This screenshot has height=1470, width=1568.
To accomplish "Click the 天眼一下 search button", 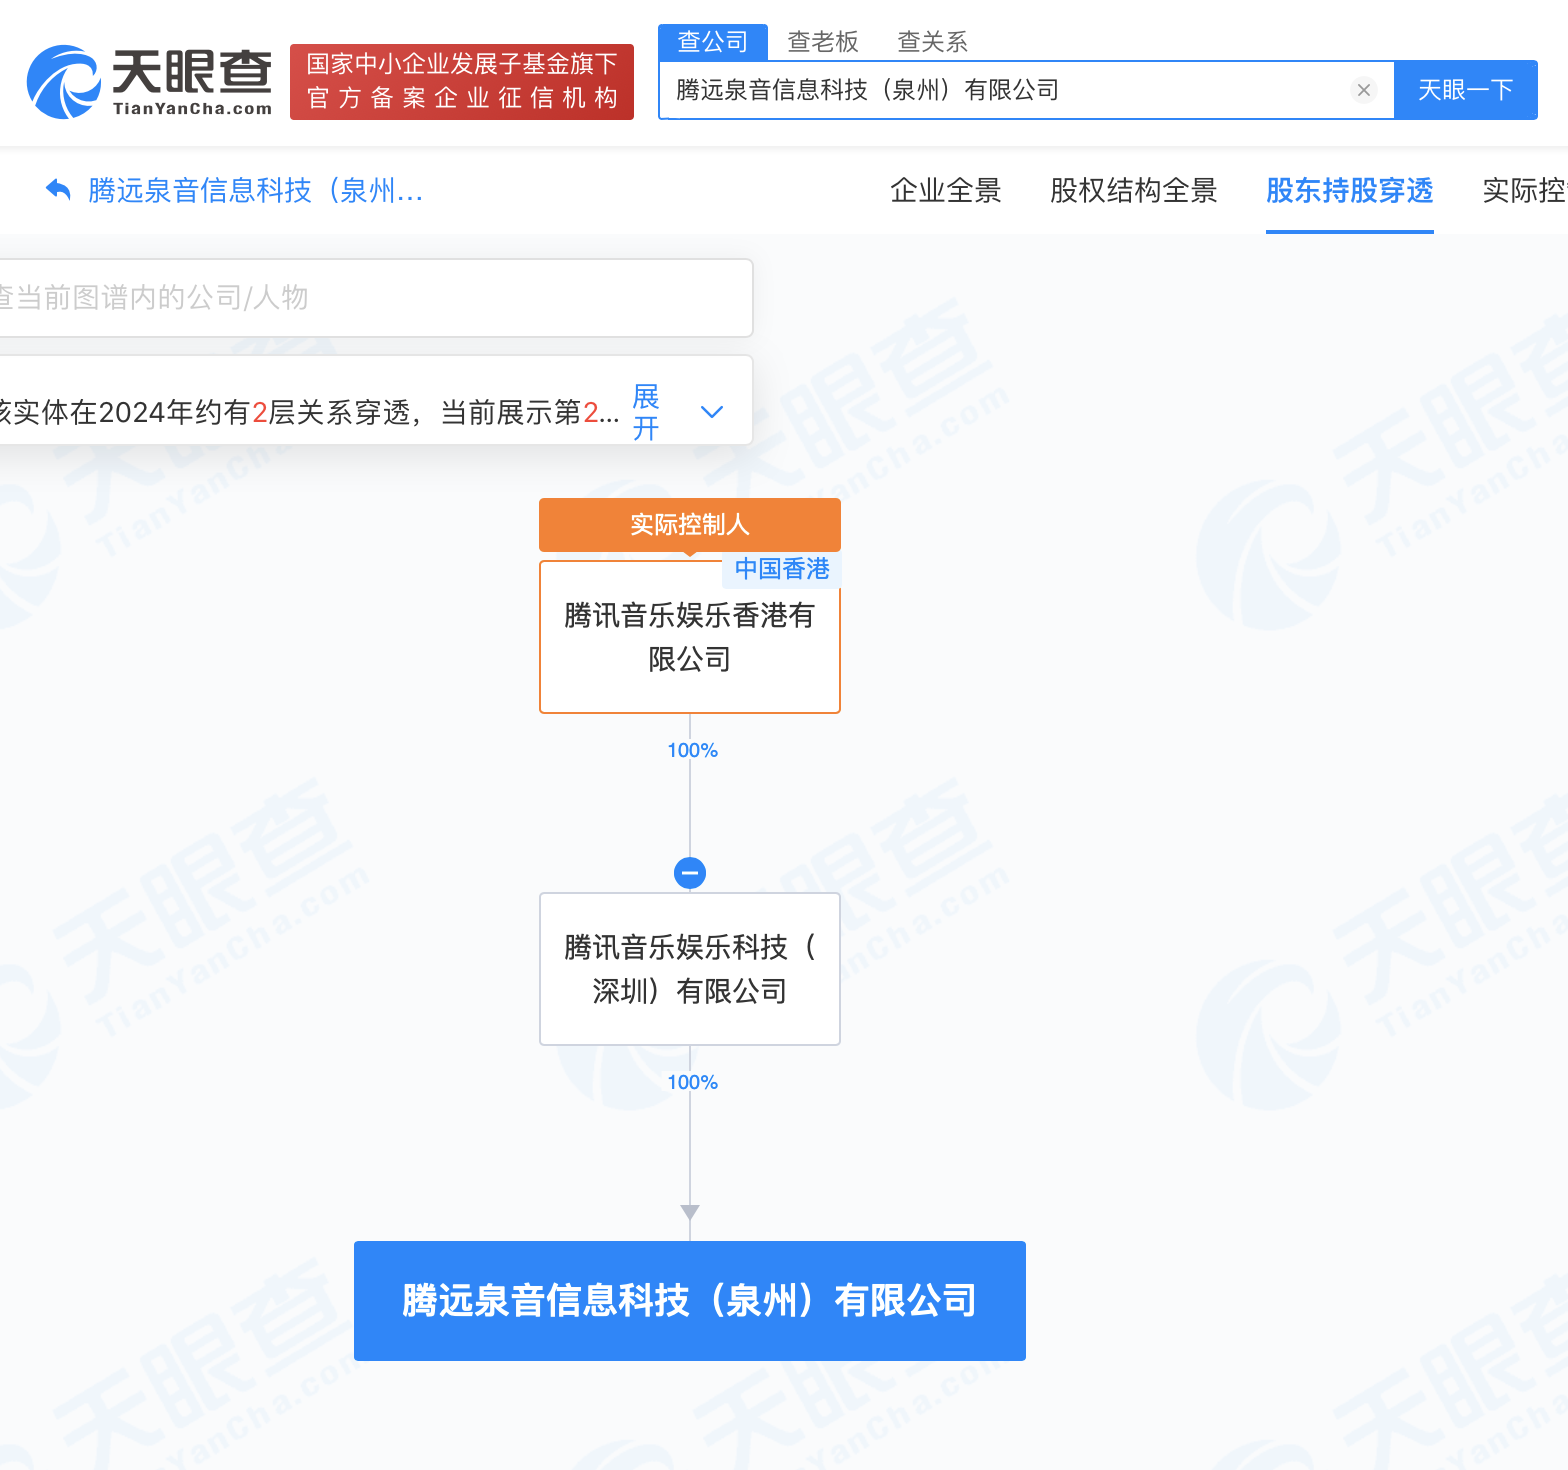I will (x=1465, y=90).
